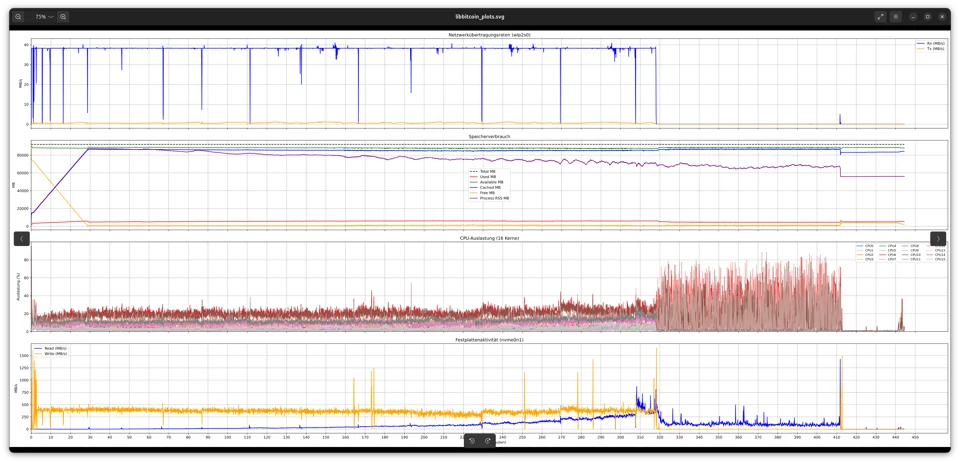Close the libbitcoin_plots.svg window
The height and width of the screenshot is (463, 960).
click(x=942, y=17)
